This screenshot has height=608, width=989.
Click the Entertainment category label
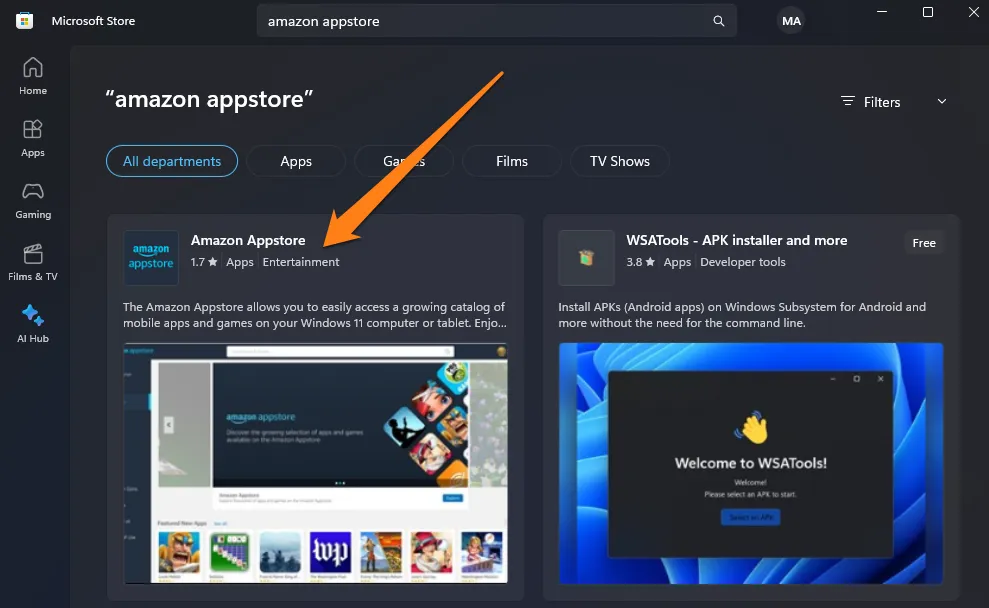pyautogui.click(x=301, y=262)
